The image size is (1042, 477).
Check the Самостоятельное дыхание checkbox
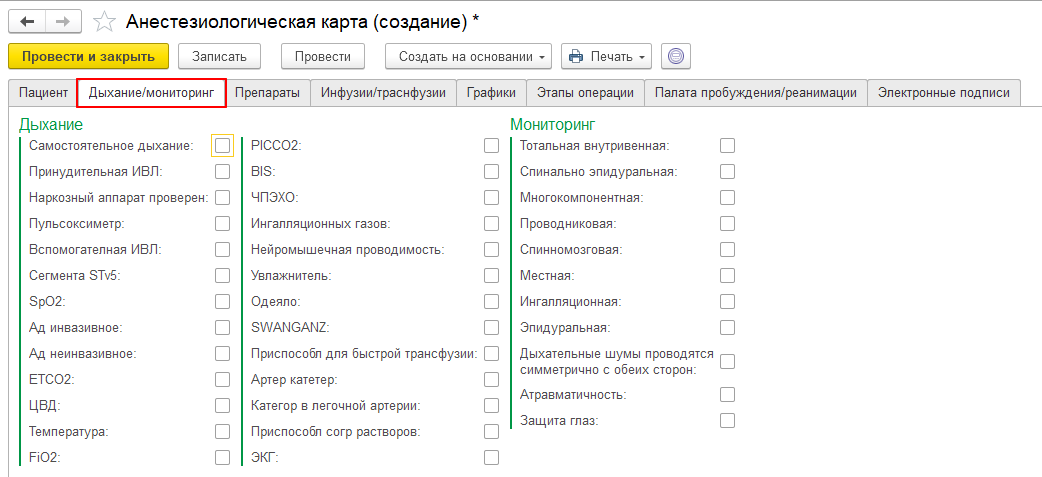tap(222, 146)
